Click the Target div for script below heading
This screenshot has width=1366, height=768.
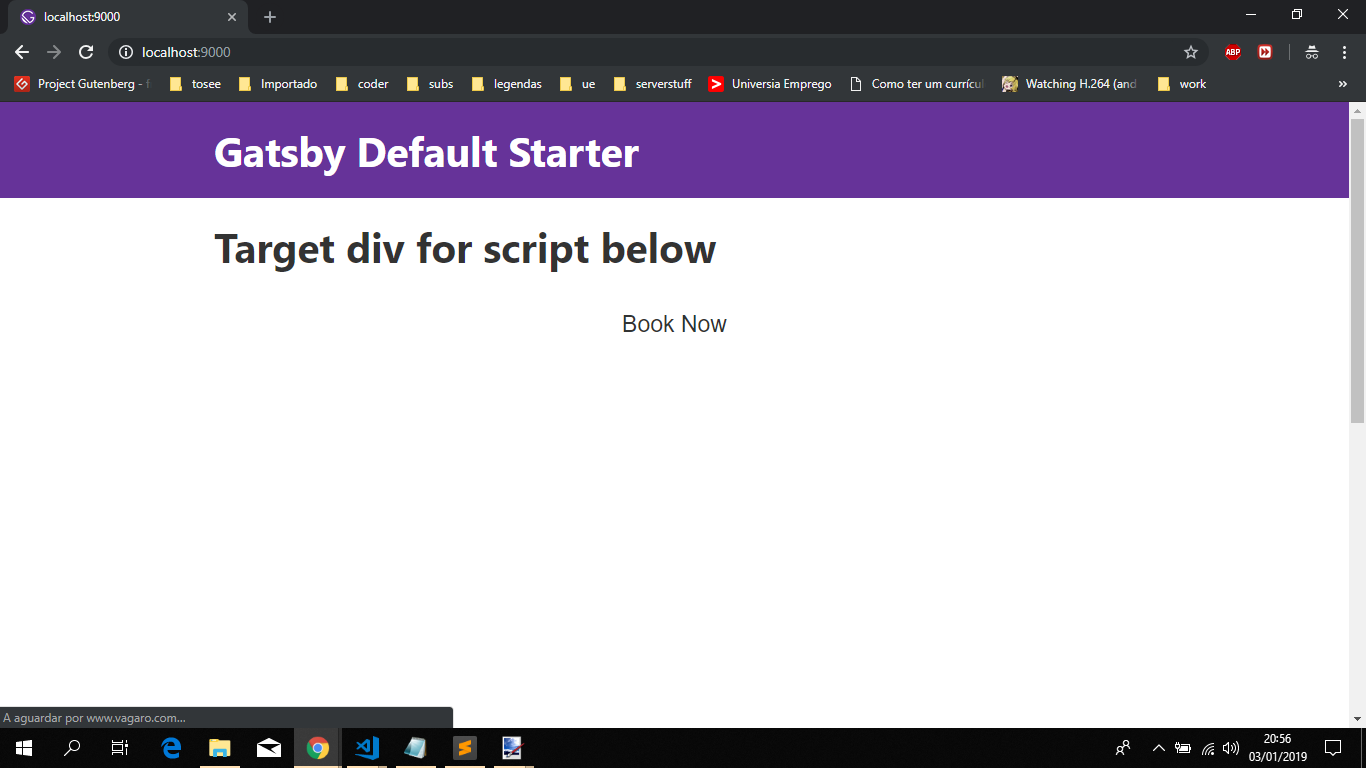[x=465, y=248]
